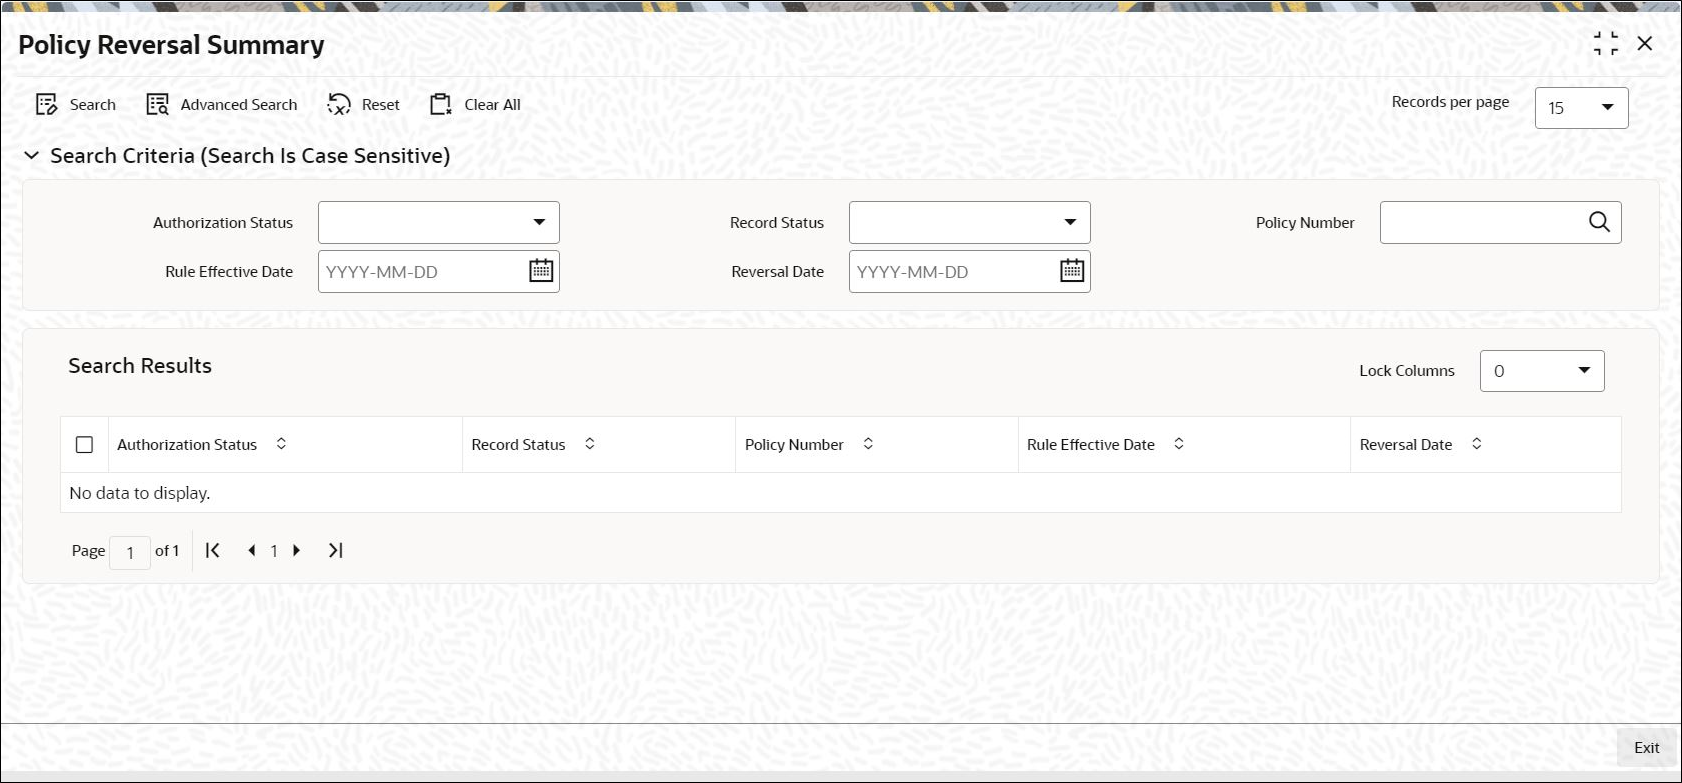Click page number 1 between the arrows
Image resolution: width=1682 pixels, height=783 pixels.
(x=274, y=551)
